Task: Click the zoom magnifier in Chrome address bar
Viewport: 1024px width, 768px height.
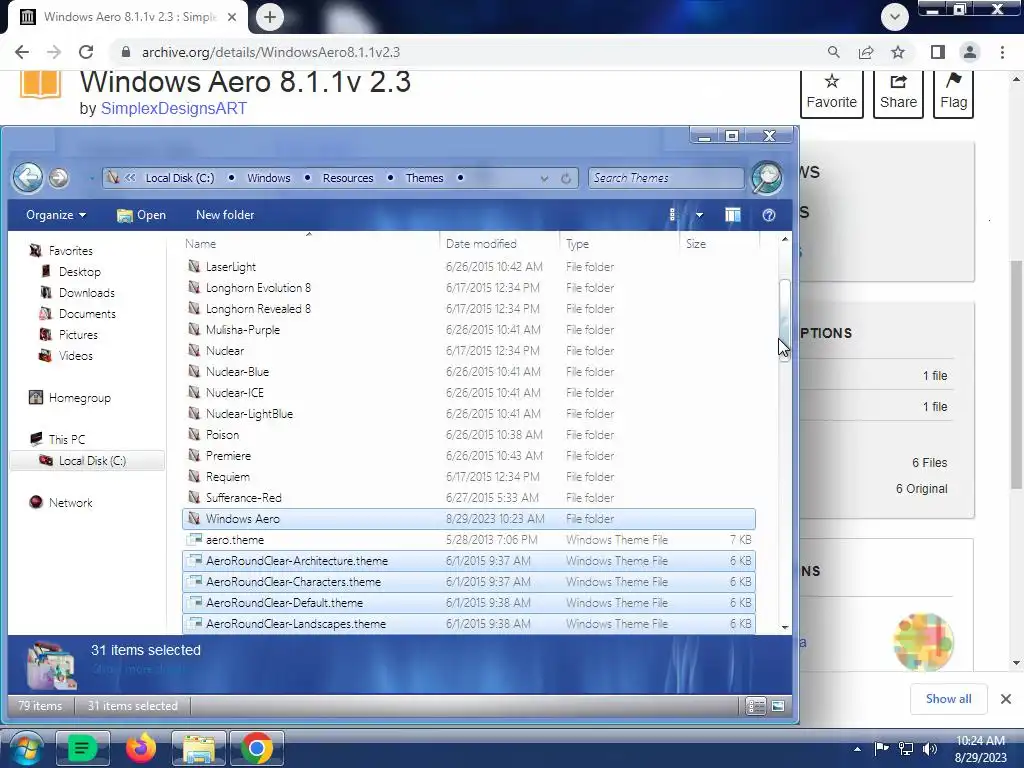Action: point(833,52)
